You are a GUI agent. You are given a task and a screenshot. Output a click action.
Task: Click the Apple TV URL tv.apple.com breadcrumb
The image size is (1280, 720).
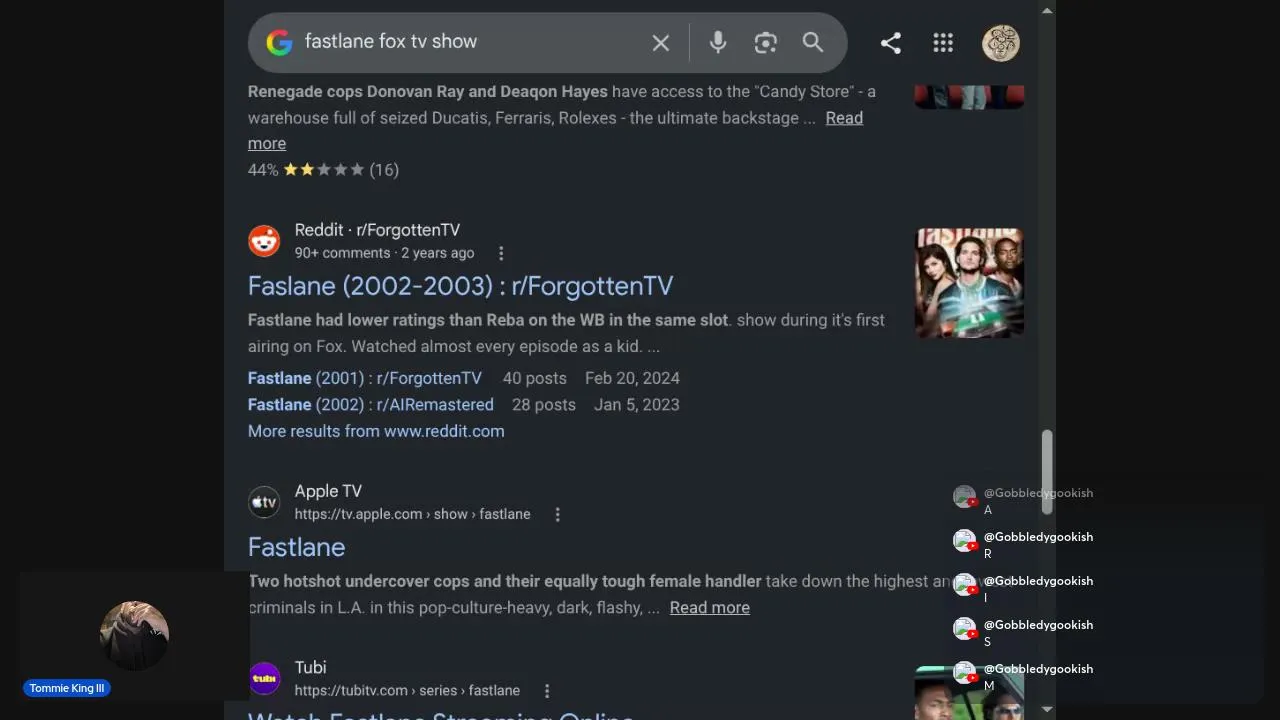coord(412,514)
